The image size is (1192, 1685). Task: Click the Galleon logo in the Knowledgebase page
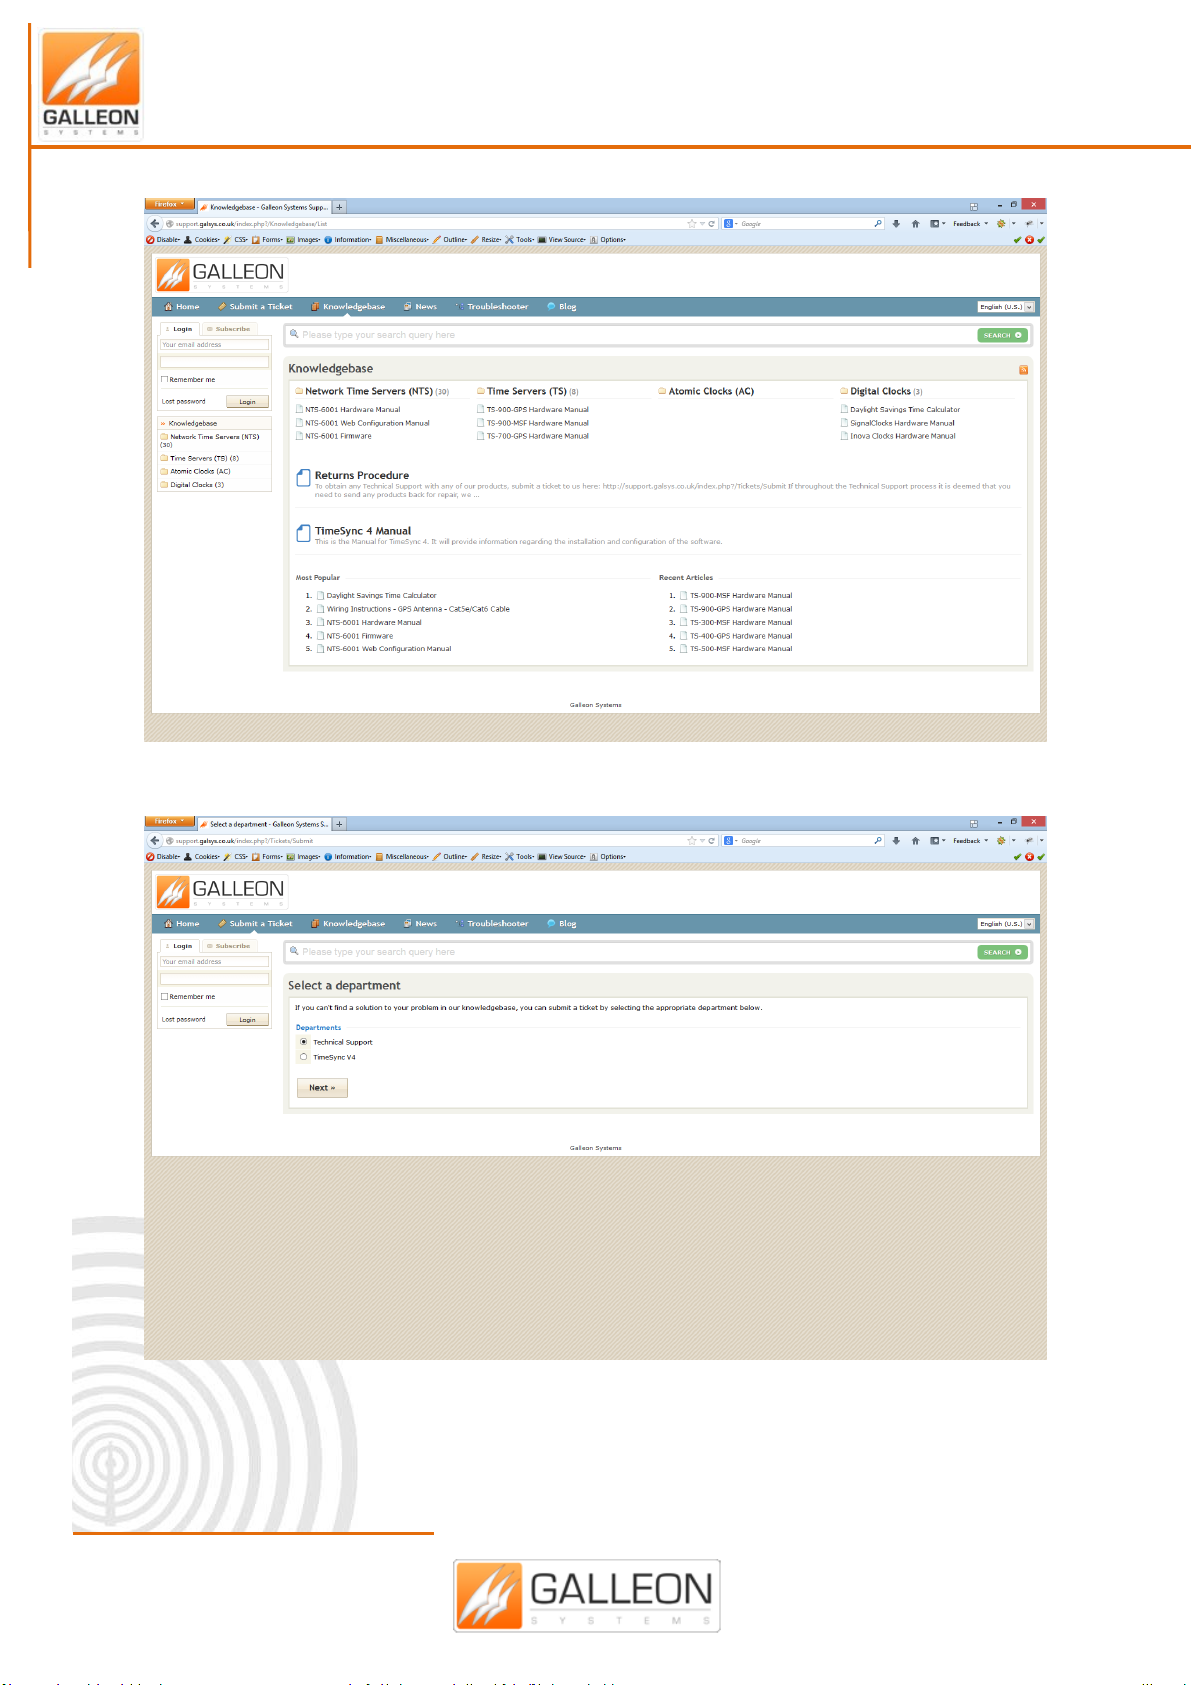[221, 274]
